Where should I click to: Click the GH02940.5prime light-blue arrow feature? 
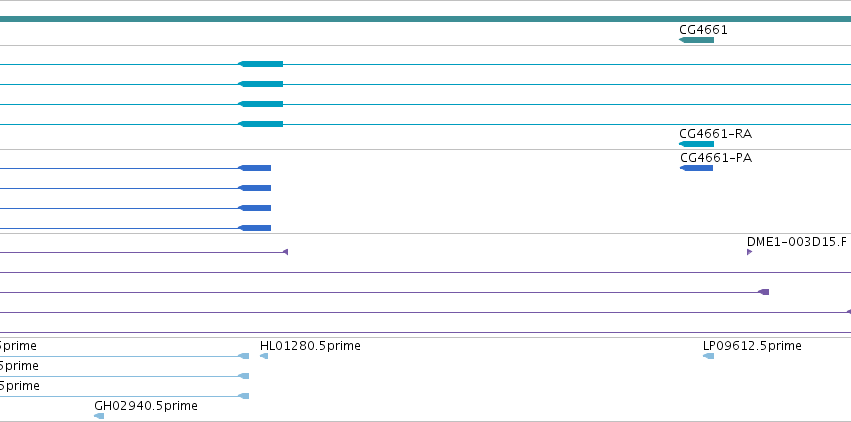coord(99,416)
